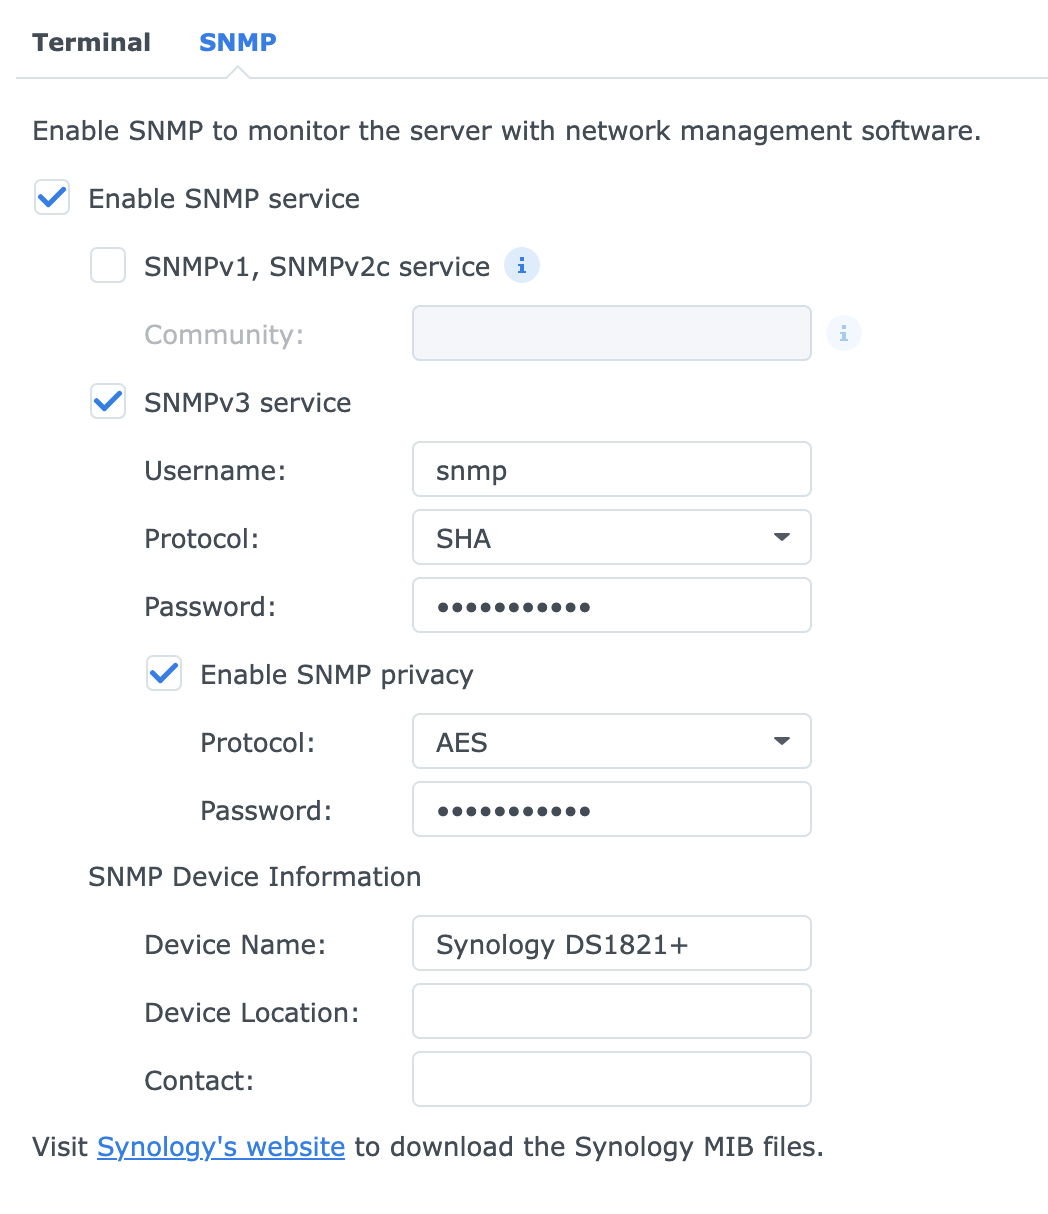
Task: Click the SNMPv3 service label text
Action: tap(247, 403)
